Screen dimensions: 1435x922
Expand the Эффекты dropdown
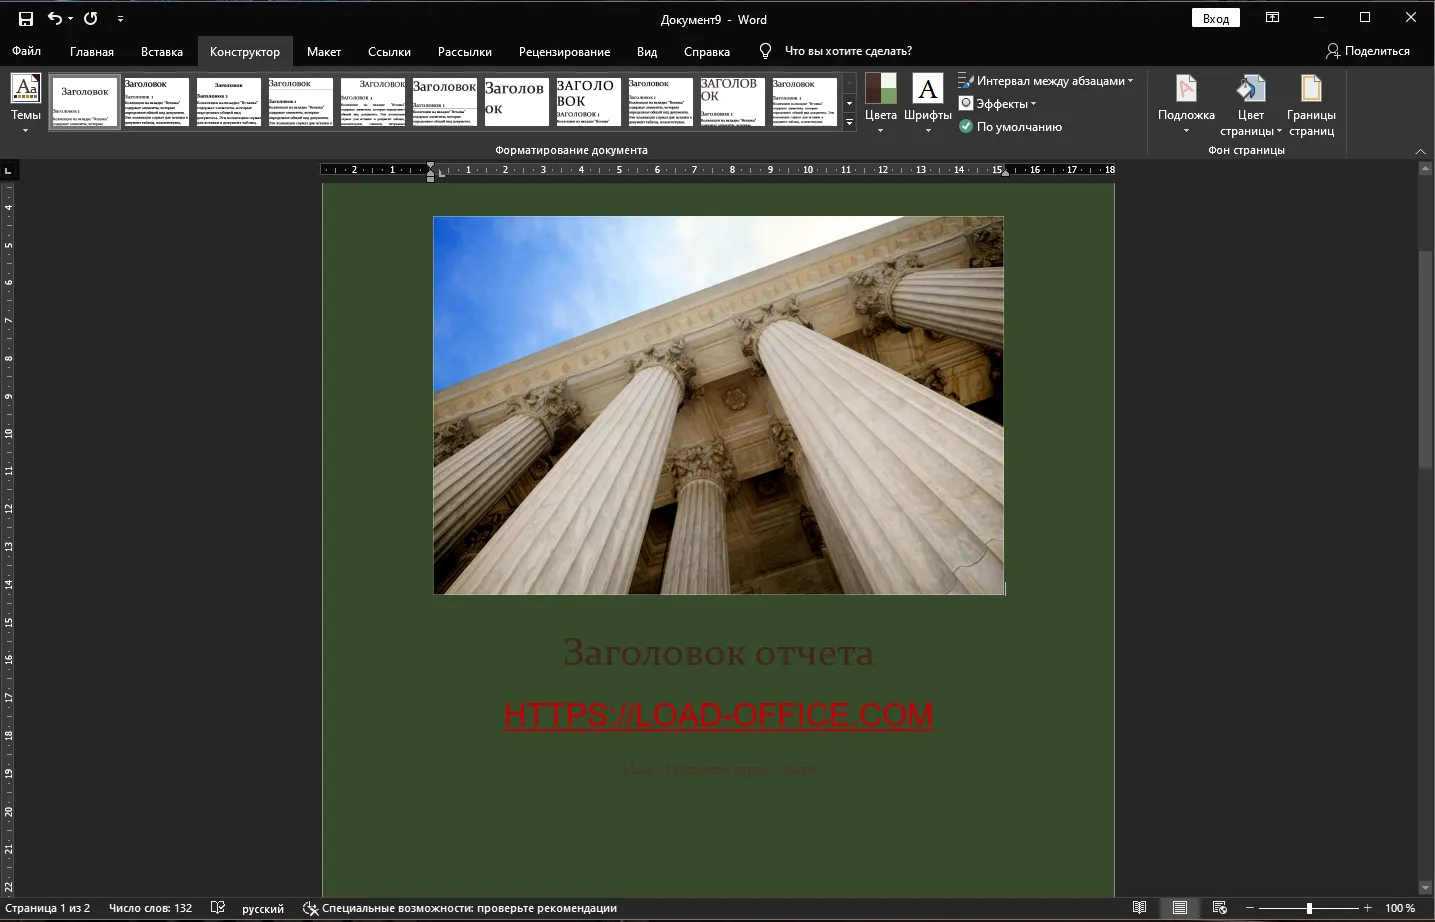click(998, 104)
